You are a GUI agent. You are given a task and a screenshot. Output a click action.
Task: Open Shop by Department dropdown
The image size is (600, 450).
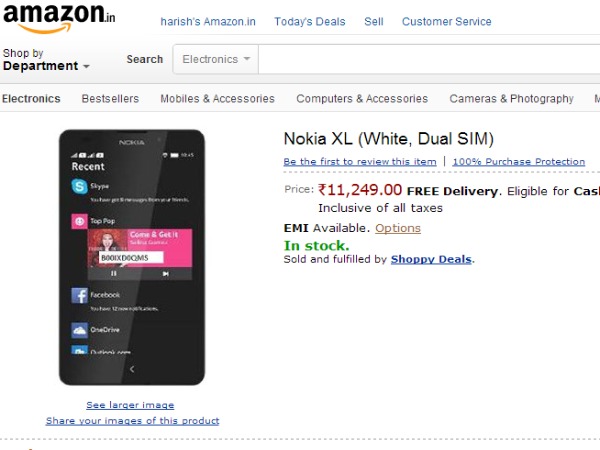pos(45,60)
